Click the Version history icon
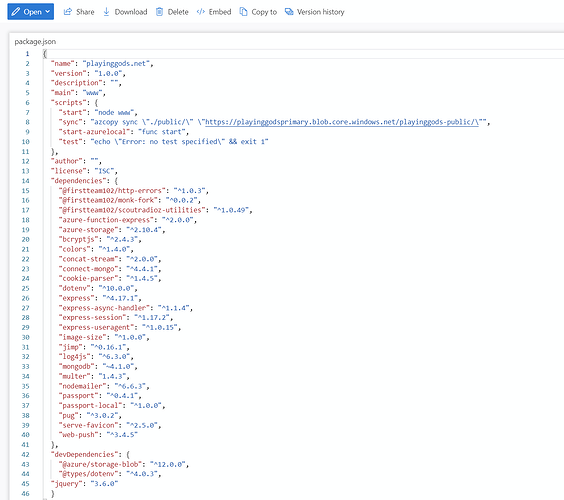 289,12
